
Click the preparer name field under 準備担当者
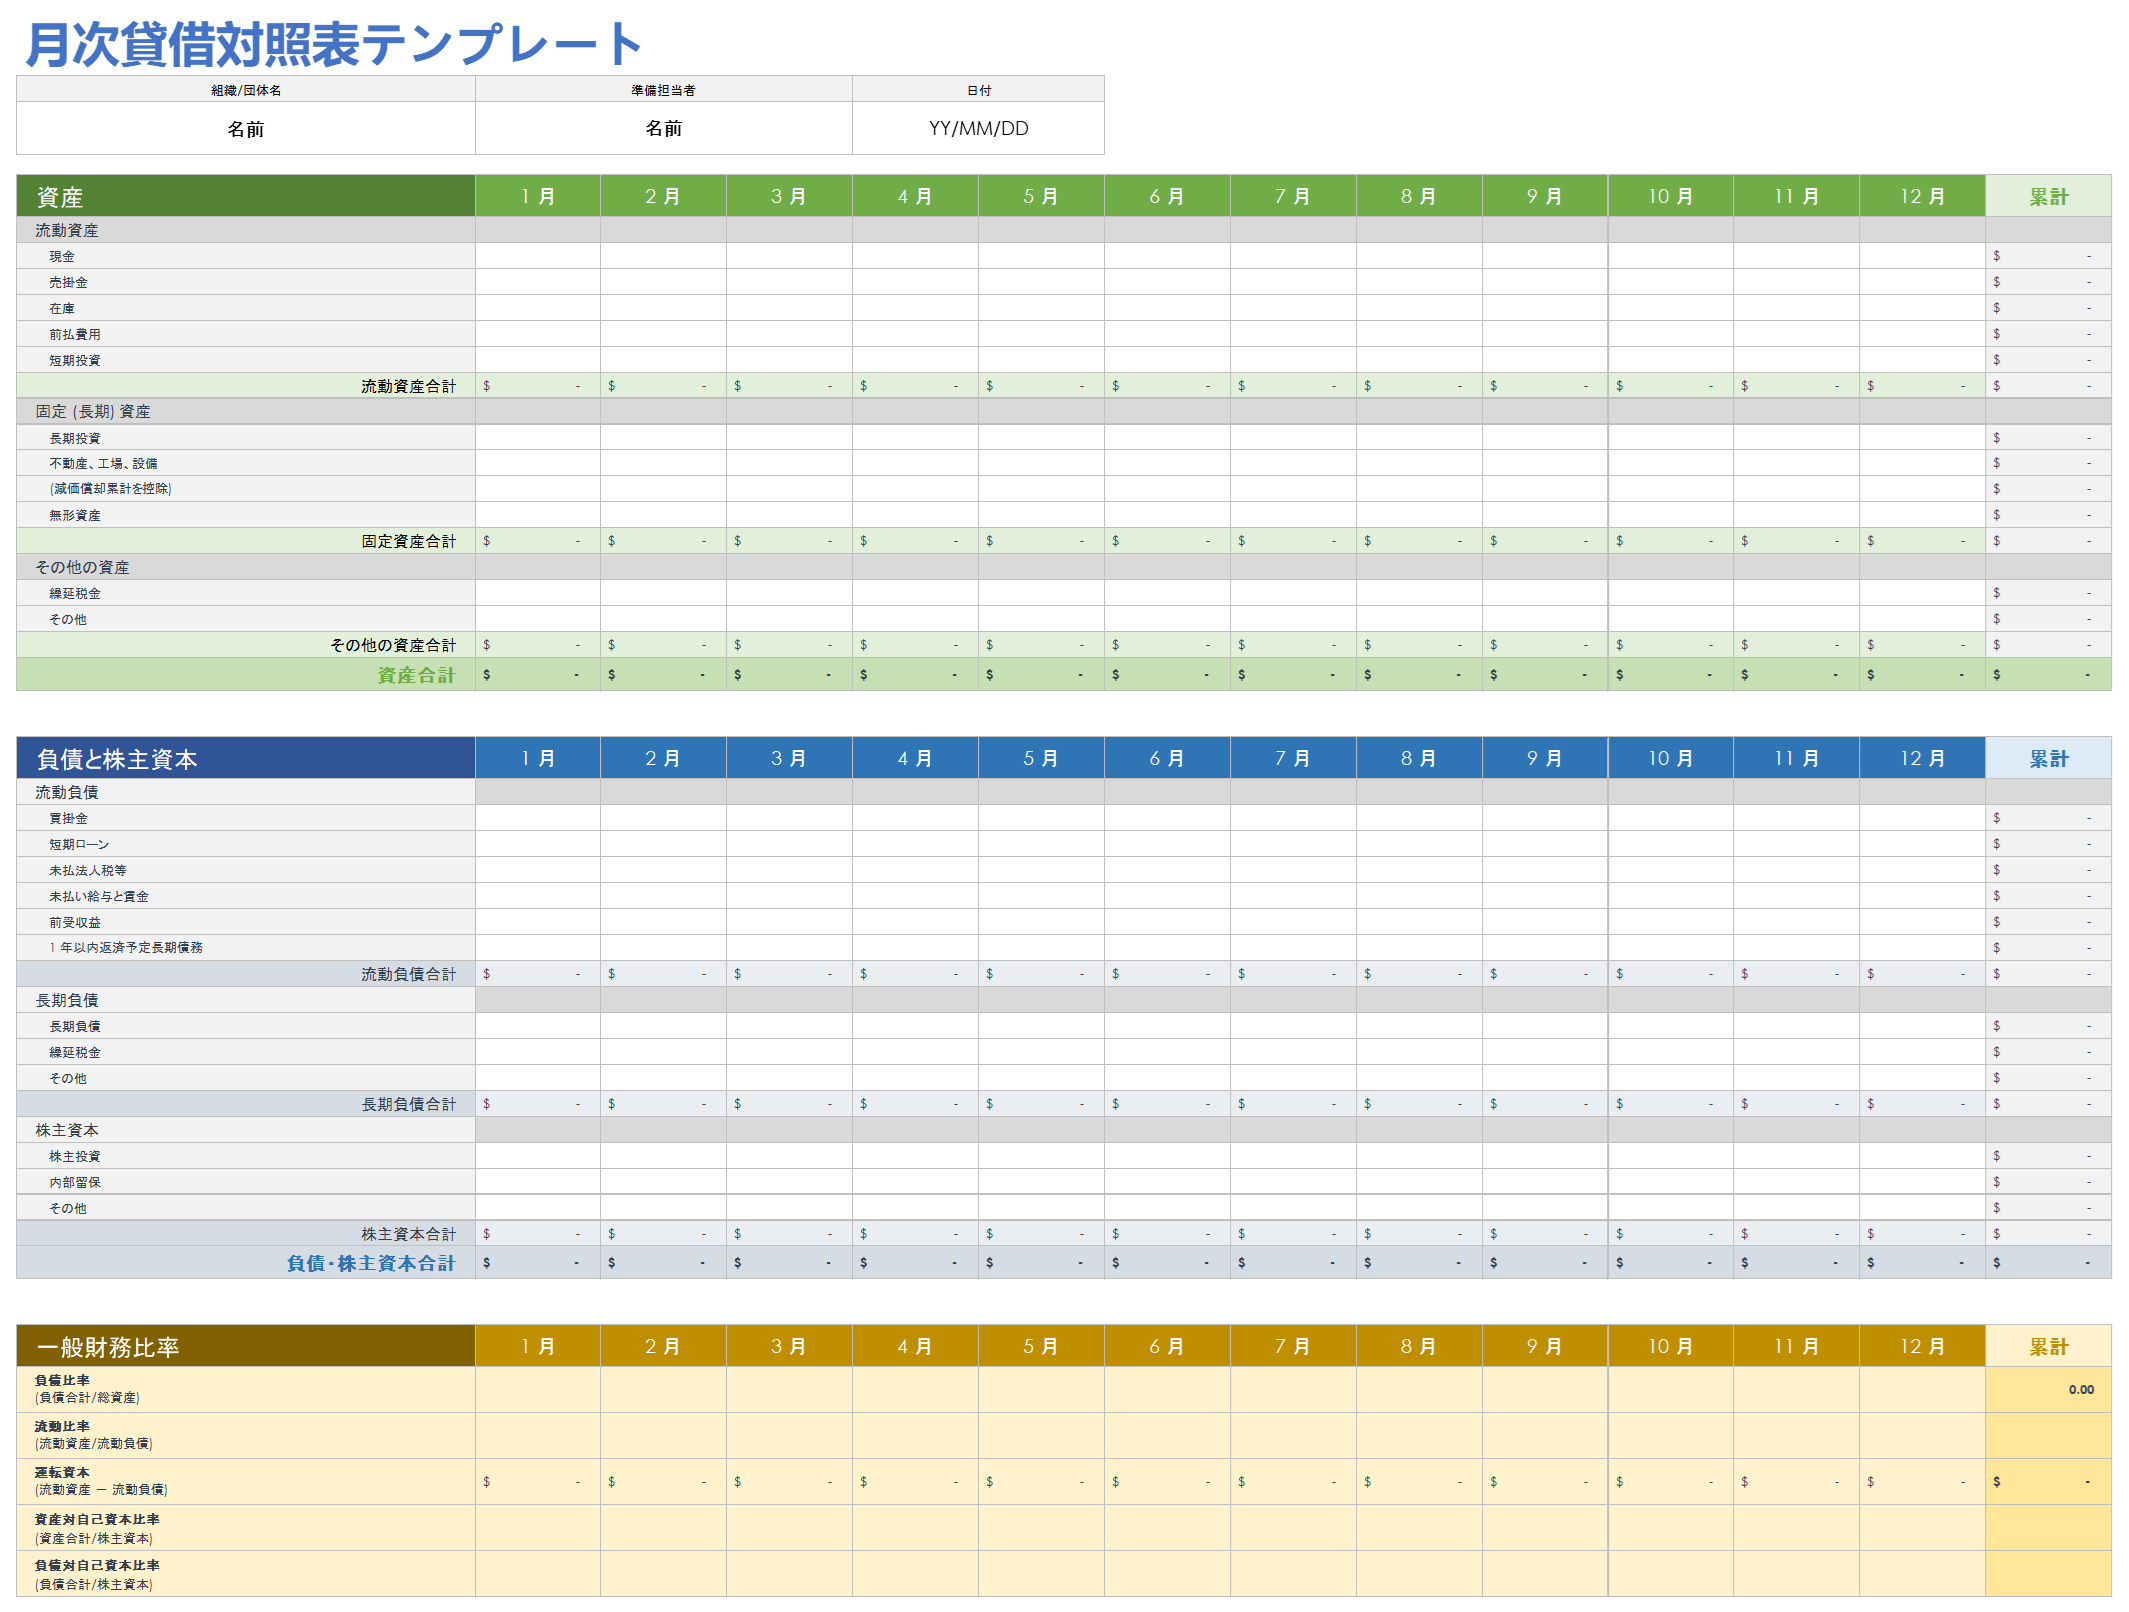[x=664, y=128]
